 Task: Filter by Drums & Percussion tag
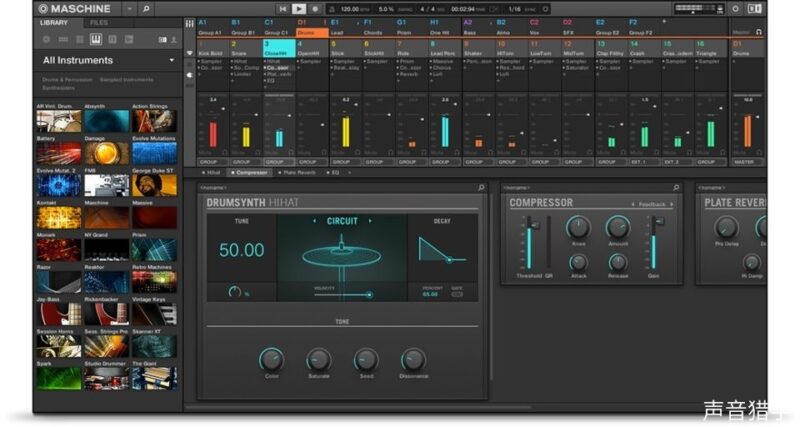(67, 80)
